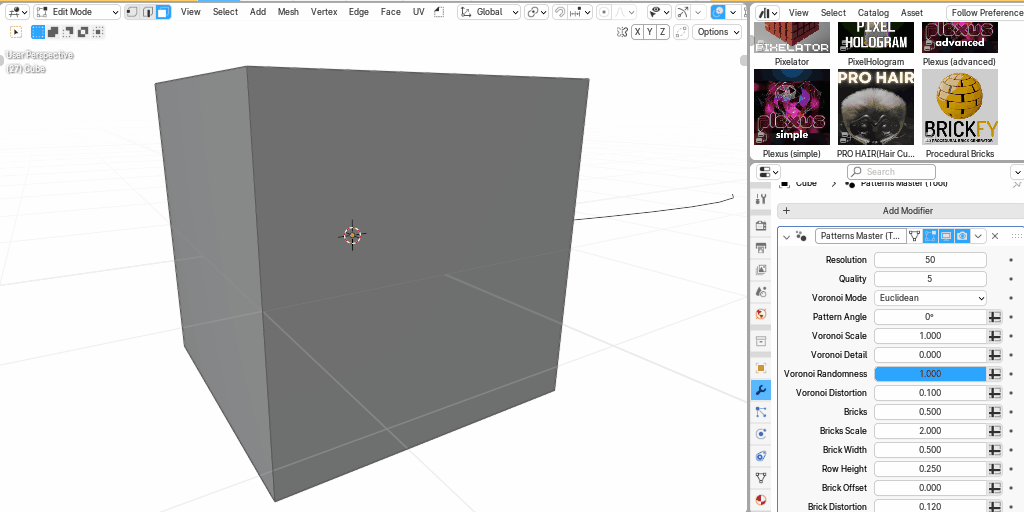Open the Output properties tab
This screenshot has width=1024, height=512.
click(760, 248)
